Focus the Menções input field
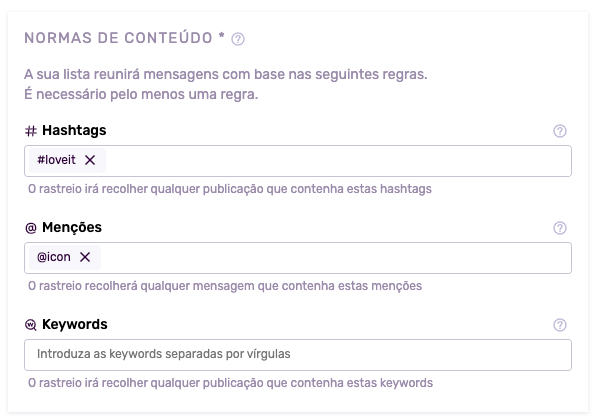The width and height of the screenshot is (596, 420). [x=336, y=258]
